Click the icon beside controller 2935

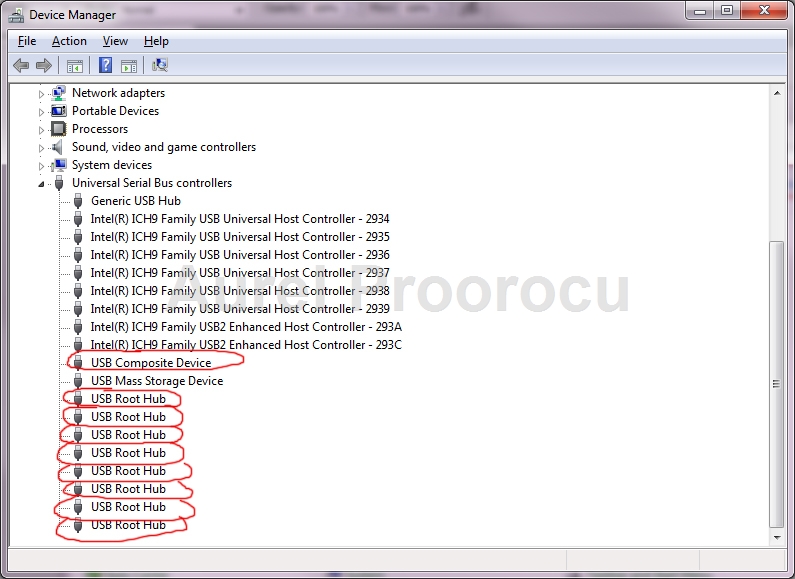pyautogui.click(x=78, y=237)
